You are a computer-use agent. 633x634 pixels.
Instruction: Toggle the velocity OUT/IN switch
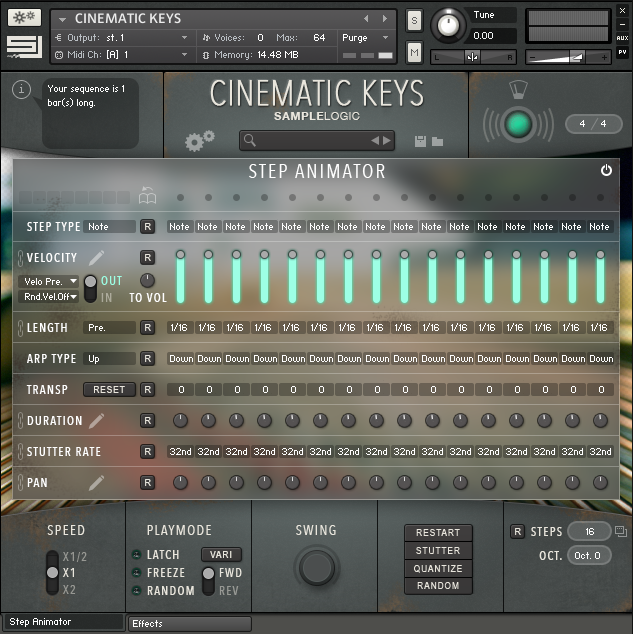tap(90, 288)
